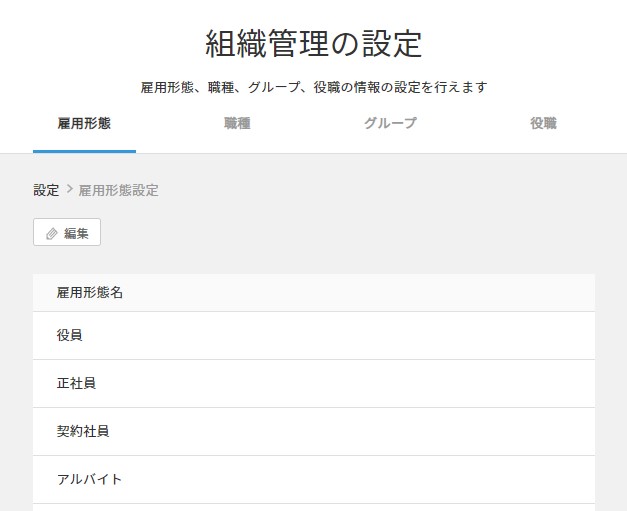Screen dimensions: 627x511
Task: Click the 雇用形態名 column header
Action: 90,293
